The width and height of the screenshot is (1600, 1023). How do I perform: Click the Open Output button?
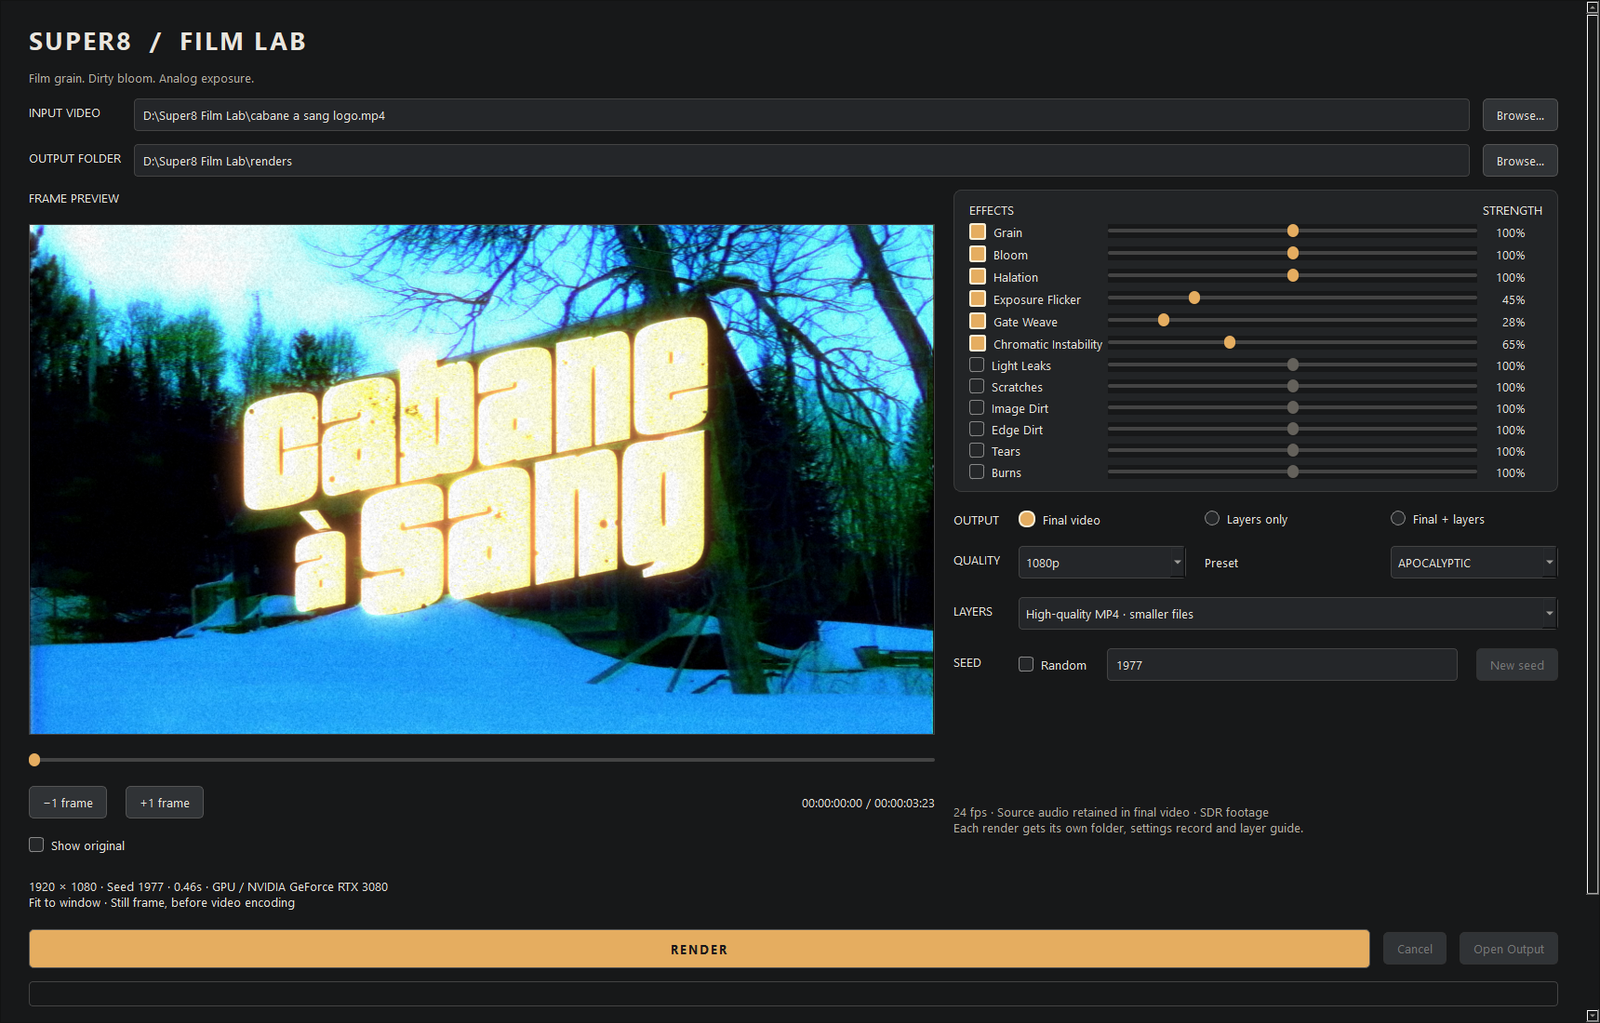pos(1508,949)
